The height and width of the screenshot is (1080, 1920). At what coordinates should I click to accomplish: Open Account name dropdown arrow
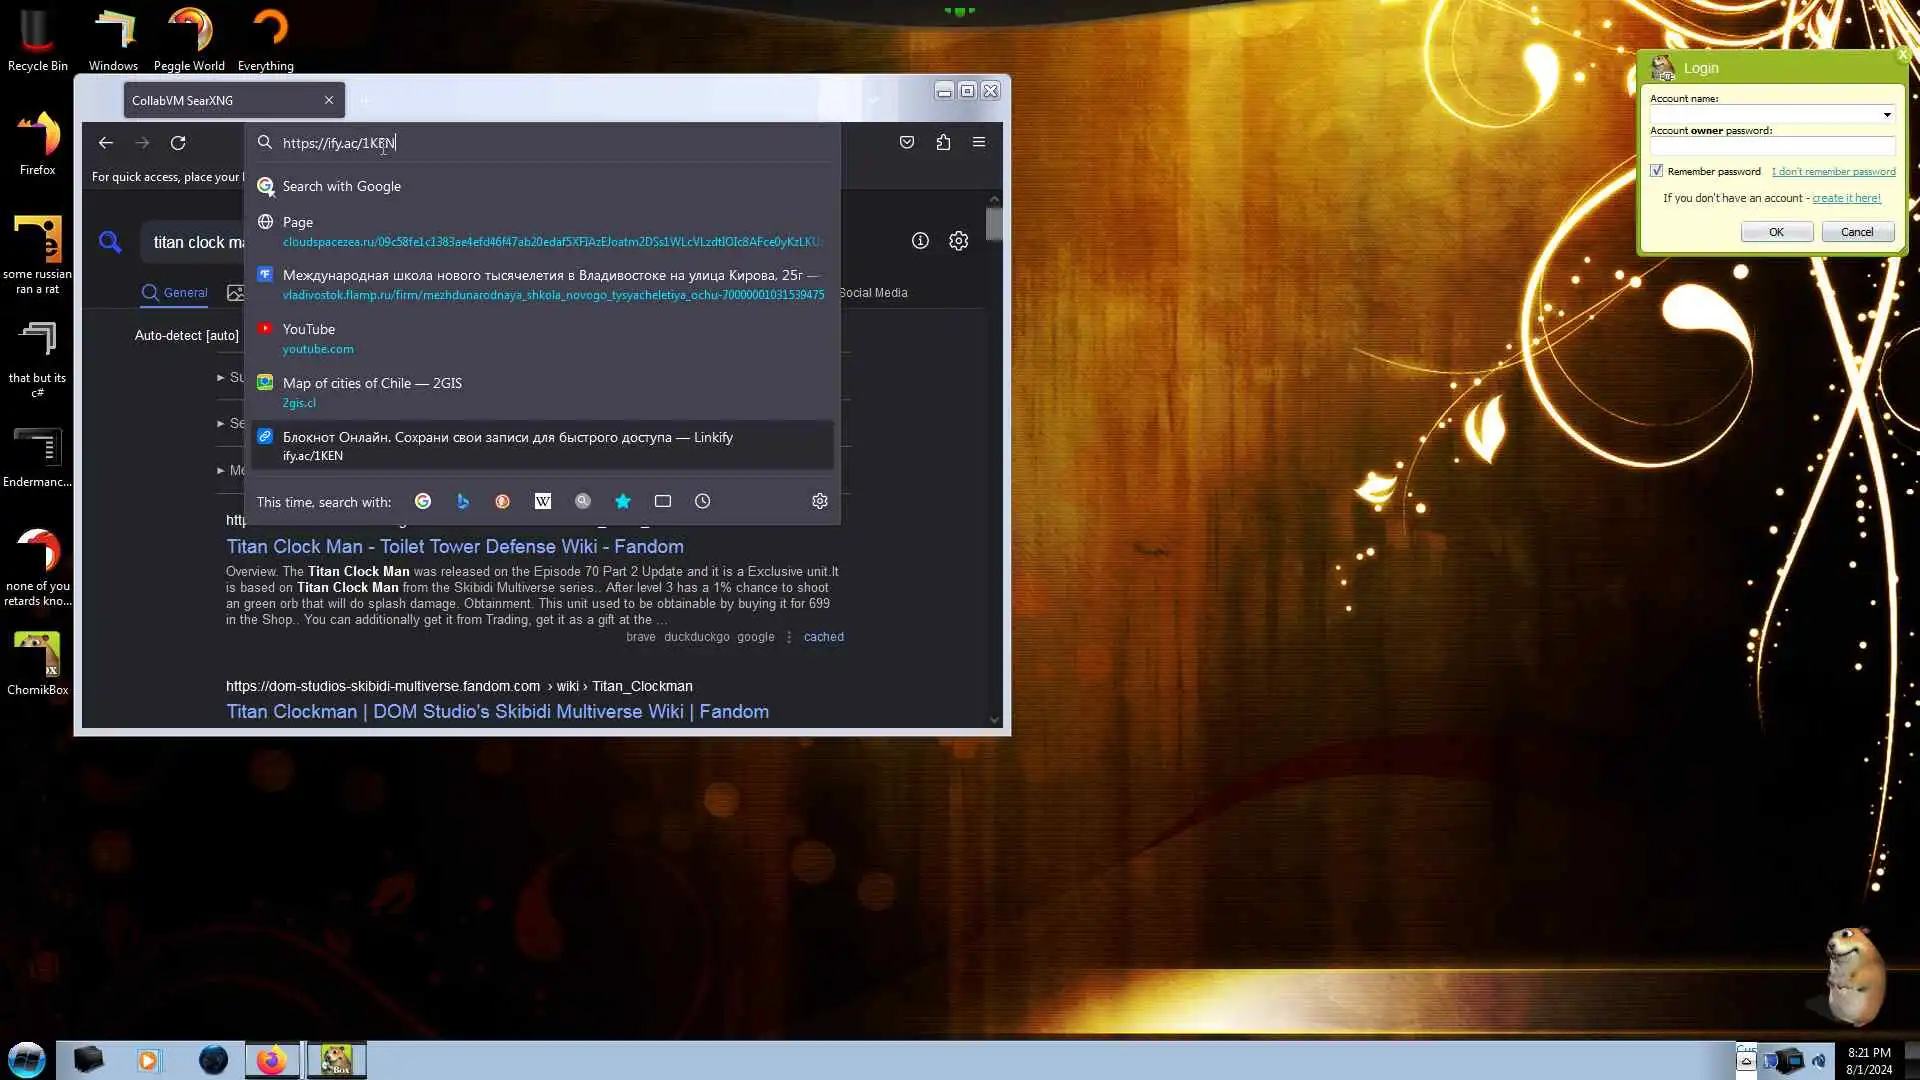1886,114
